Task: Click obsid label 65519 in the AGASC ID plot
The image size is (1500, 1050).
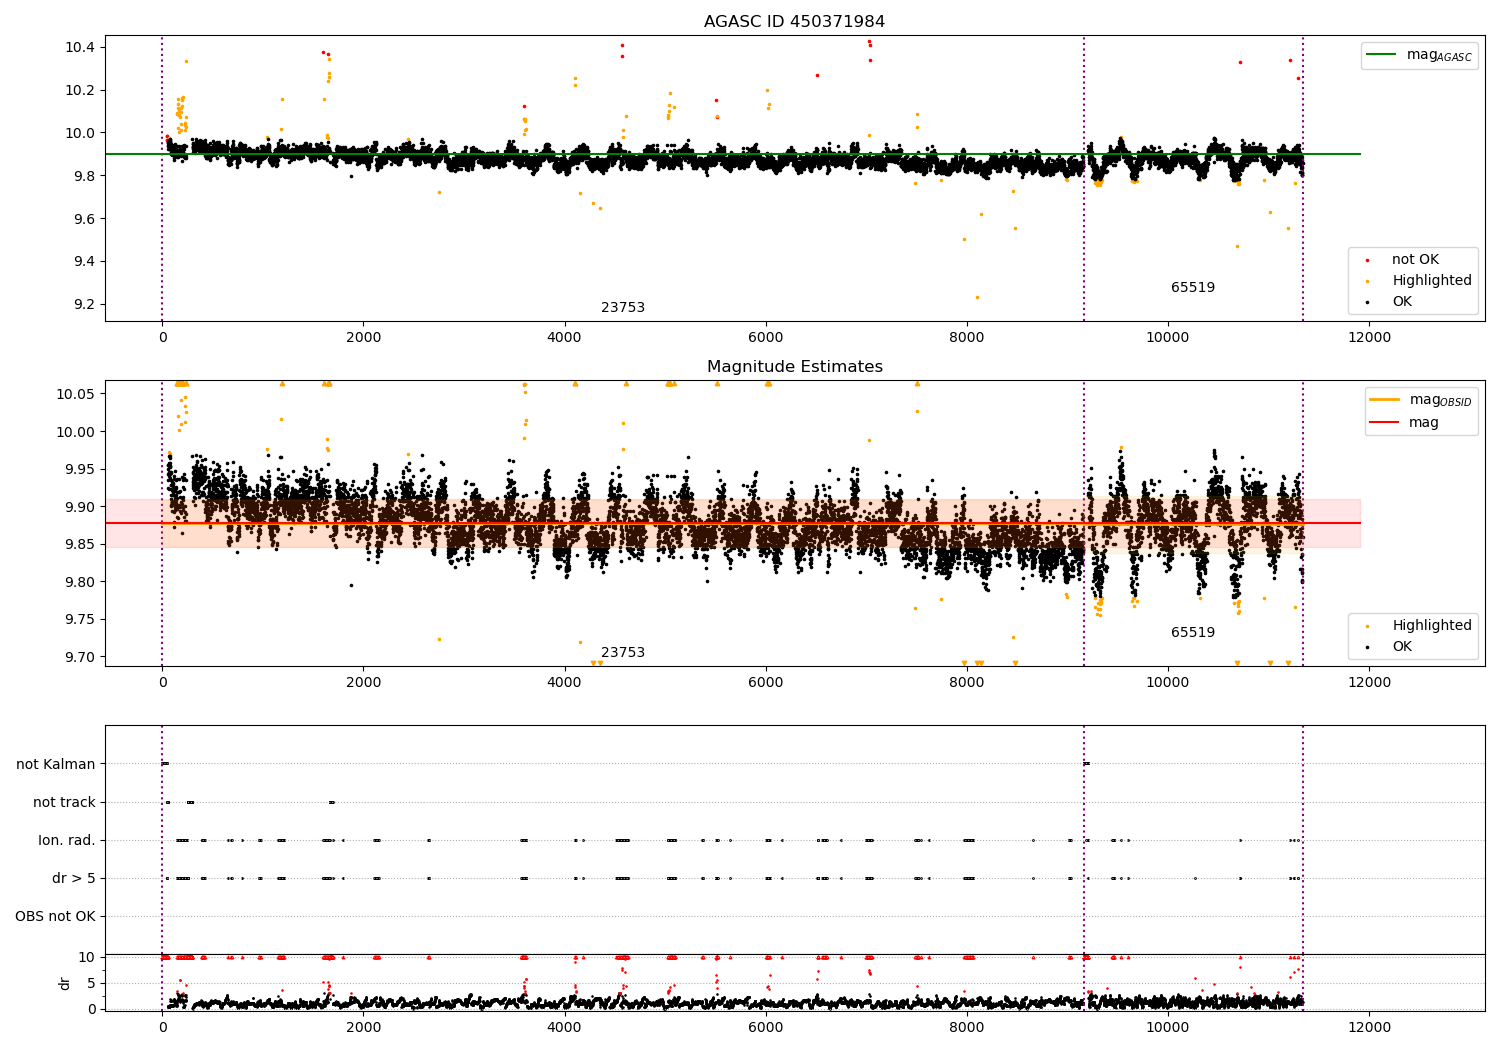Action: (1193, 288)
